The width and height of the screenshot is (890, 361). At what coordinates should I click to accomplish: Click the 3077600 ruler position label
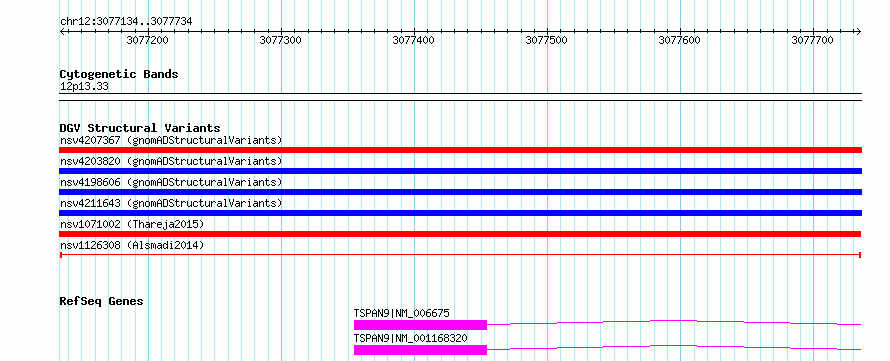(x=679, y=40)
